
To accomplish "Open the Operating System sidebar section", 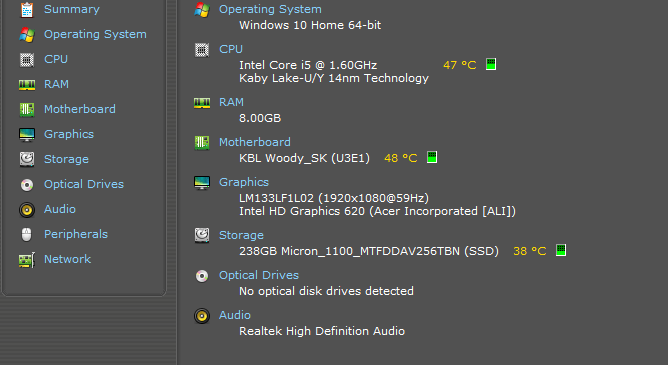I will click(x=95, y=34).
